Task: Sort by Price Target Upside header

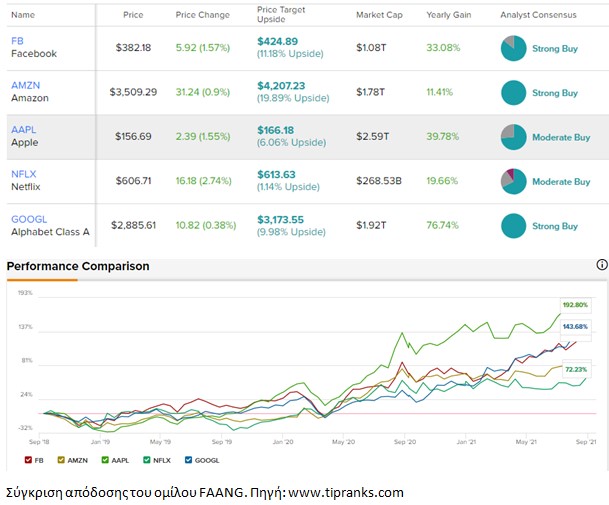Action: 281,14
